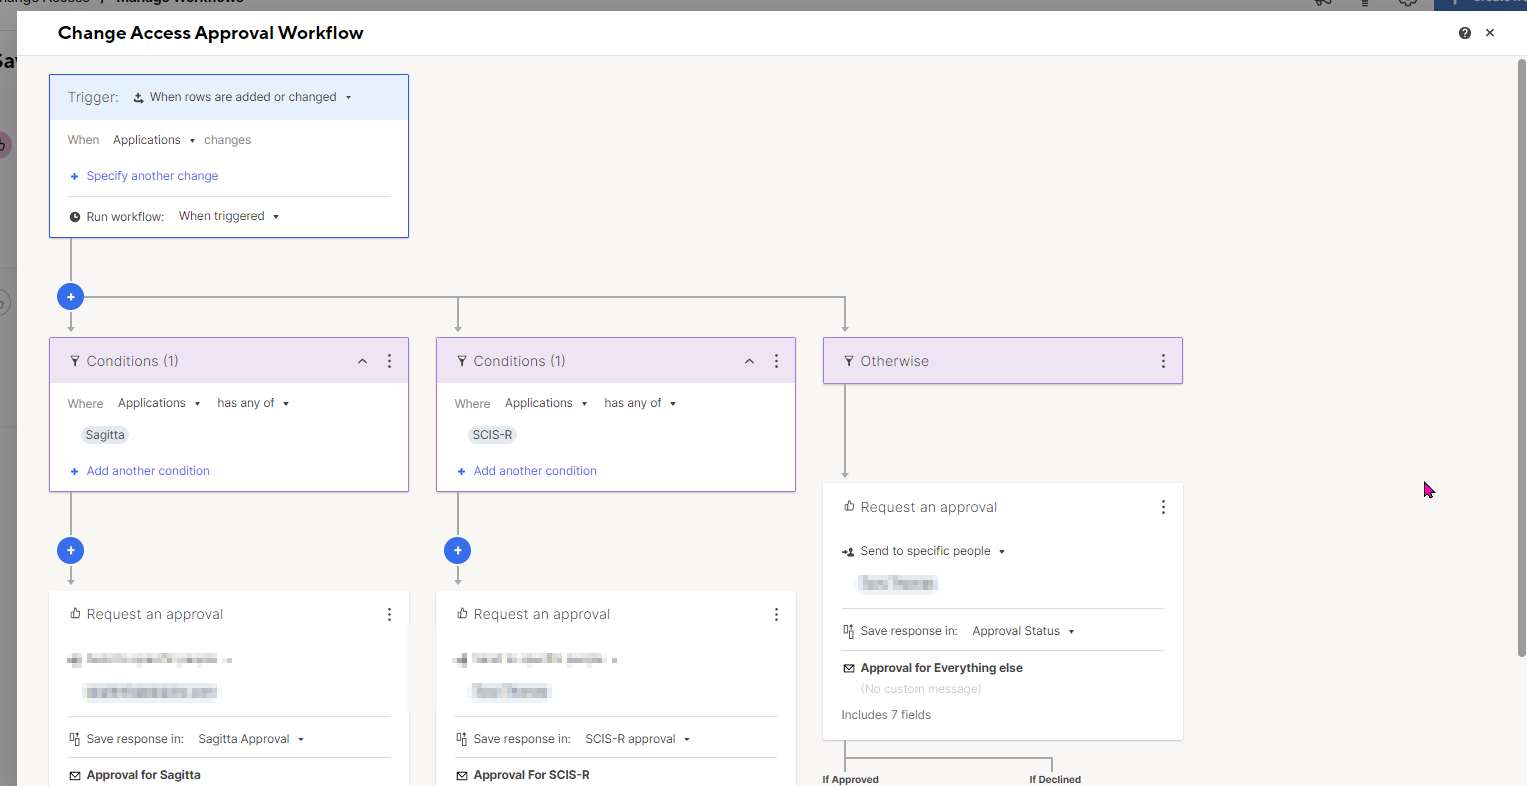This screenshot has width=1527, height=786.
Task: Click the filter icon in Sagitta Conditions header
Action: pos(75,361)
